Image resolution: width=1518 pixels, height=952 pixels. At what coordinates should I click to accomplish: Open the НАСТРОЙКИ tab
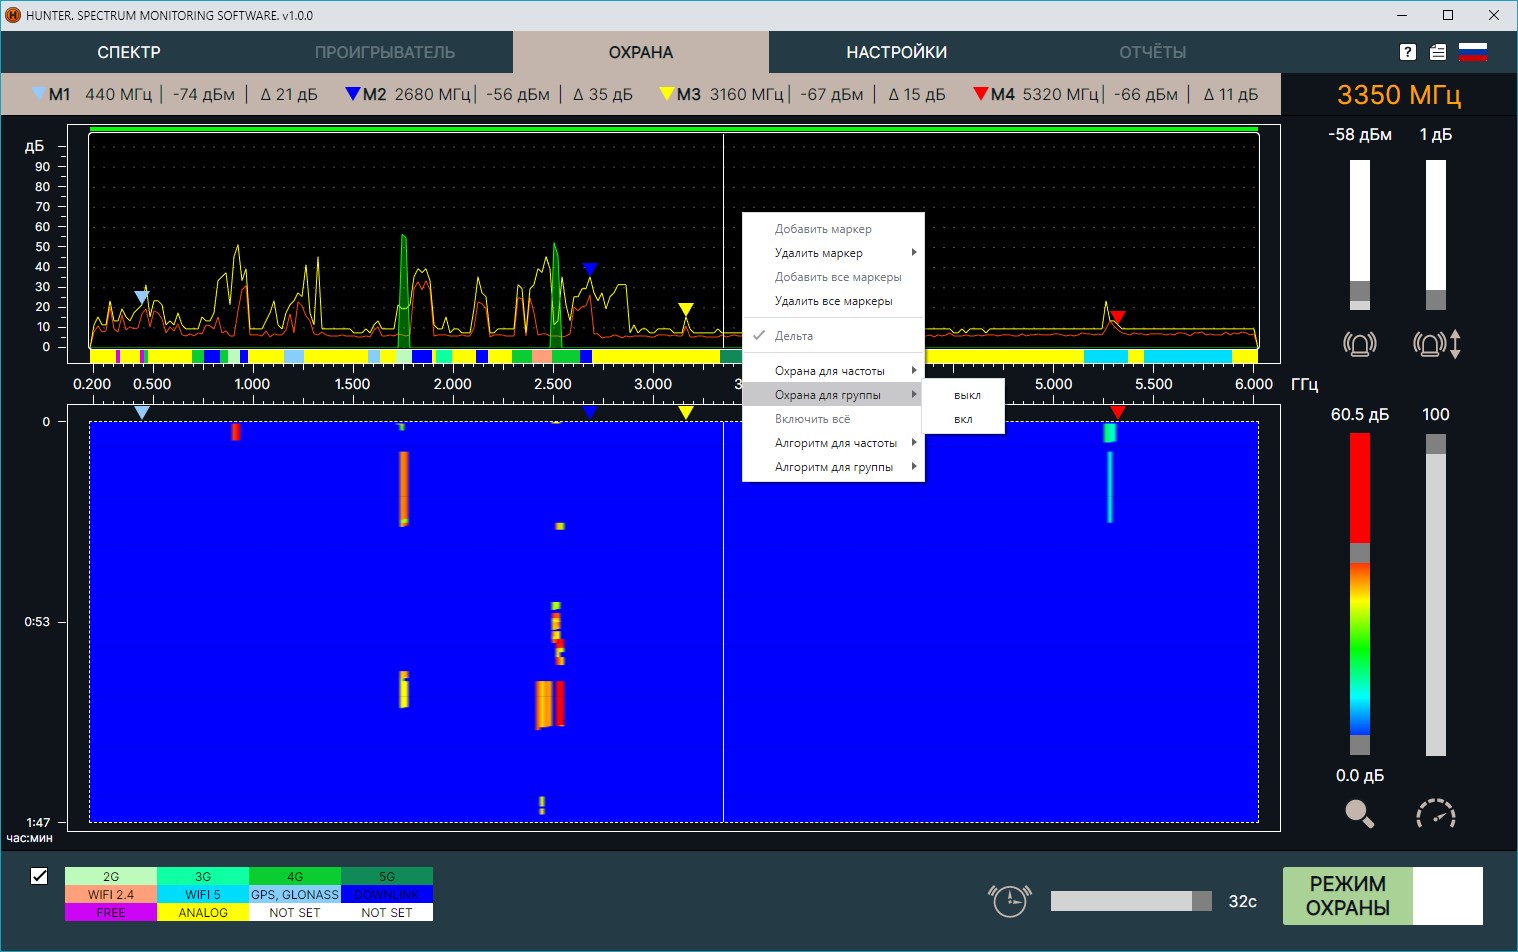[896, 52]
